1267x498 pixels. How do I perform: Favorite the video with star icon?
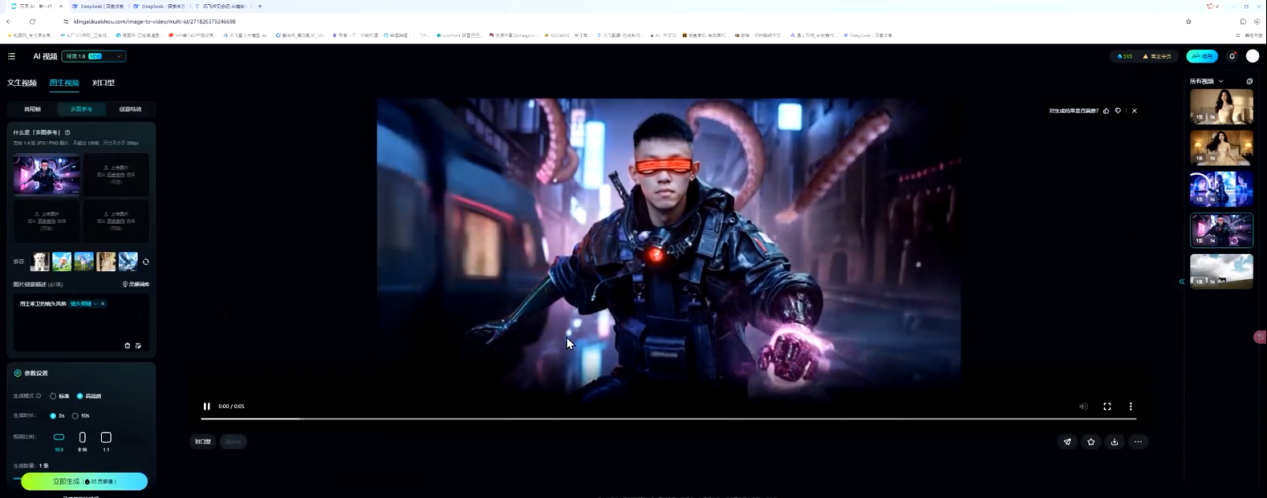coord(1091,442)
